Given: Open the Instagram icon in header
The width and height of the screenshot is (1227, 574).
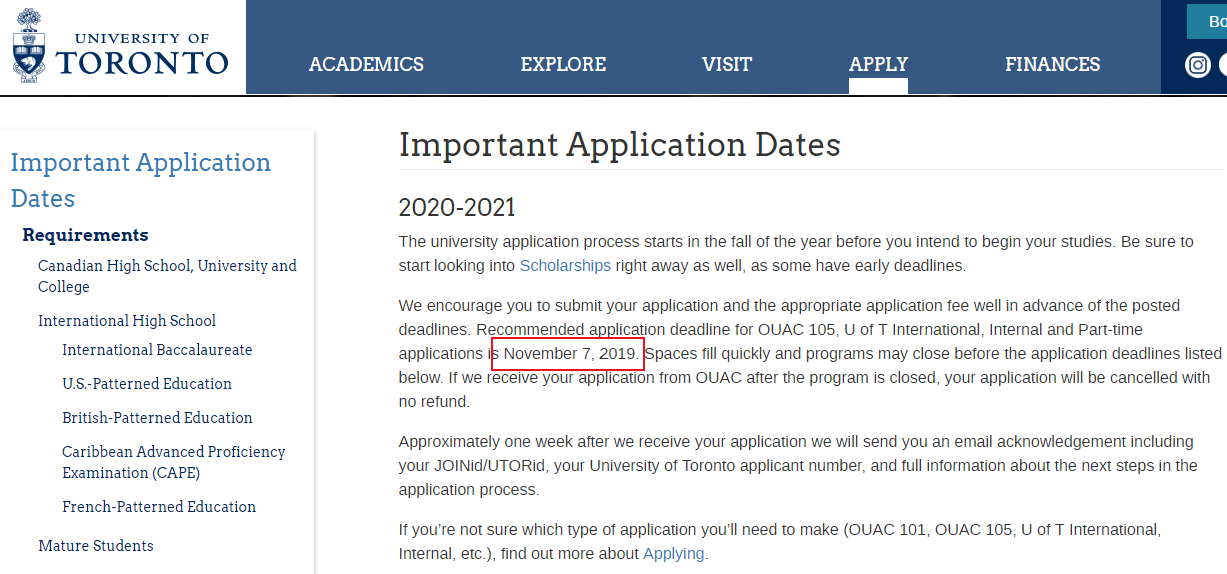Looking at the screenshot, I should [1197, 65].
